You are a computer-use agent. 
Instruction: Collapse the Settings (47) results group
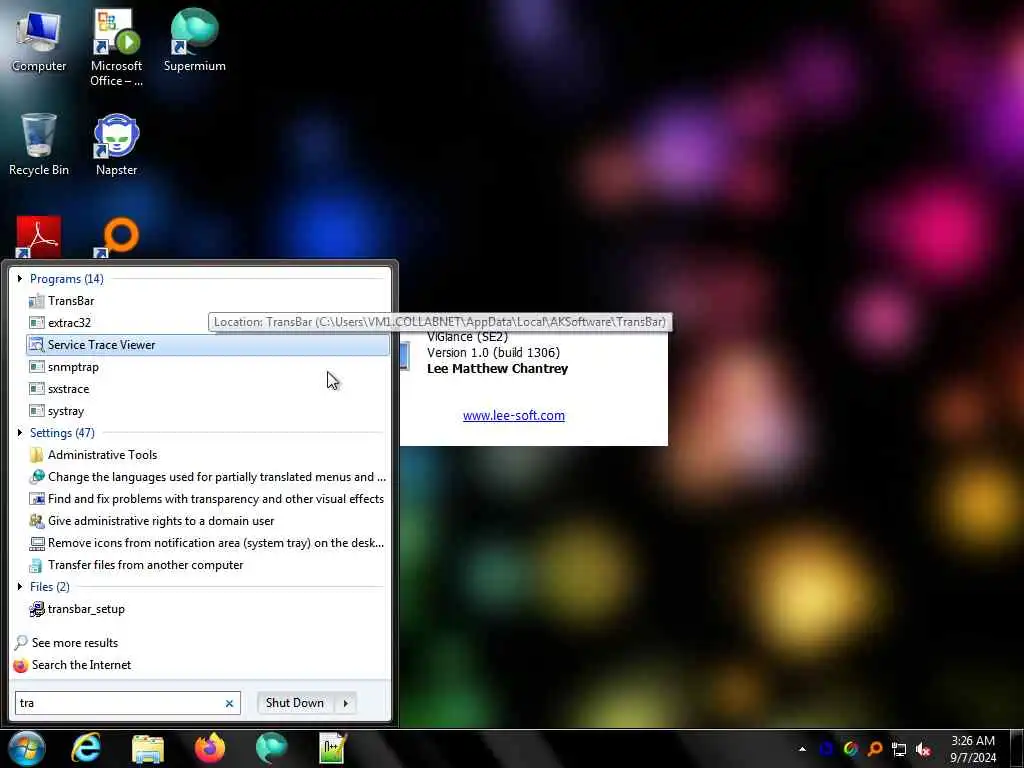point(20,433)
